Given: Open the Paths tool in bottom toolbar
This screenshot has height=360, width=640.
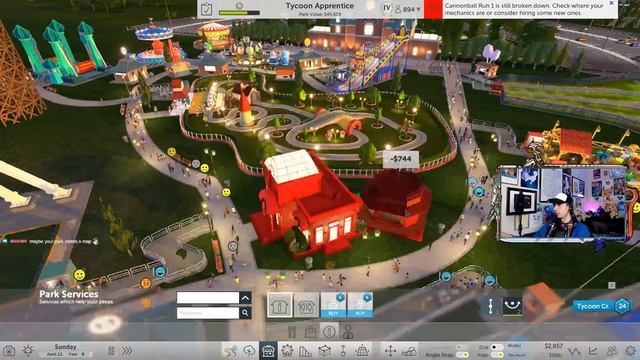Looking at the screenshot, I should tap(231, 351).
